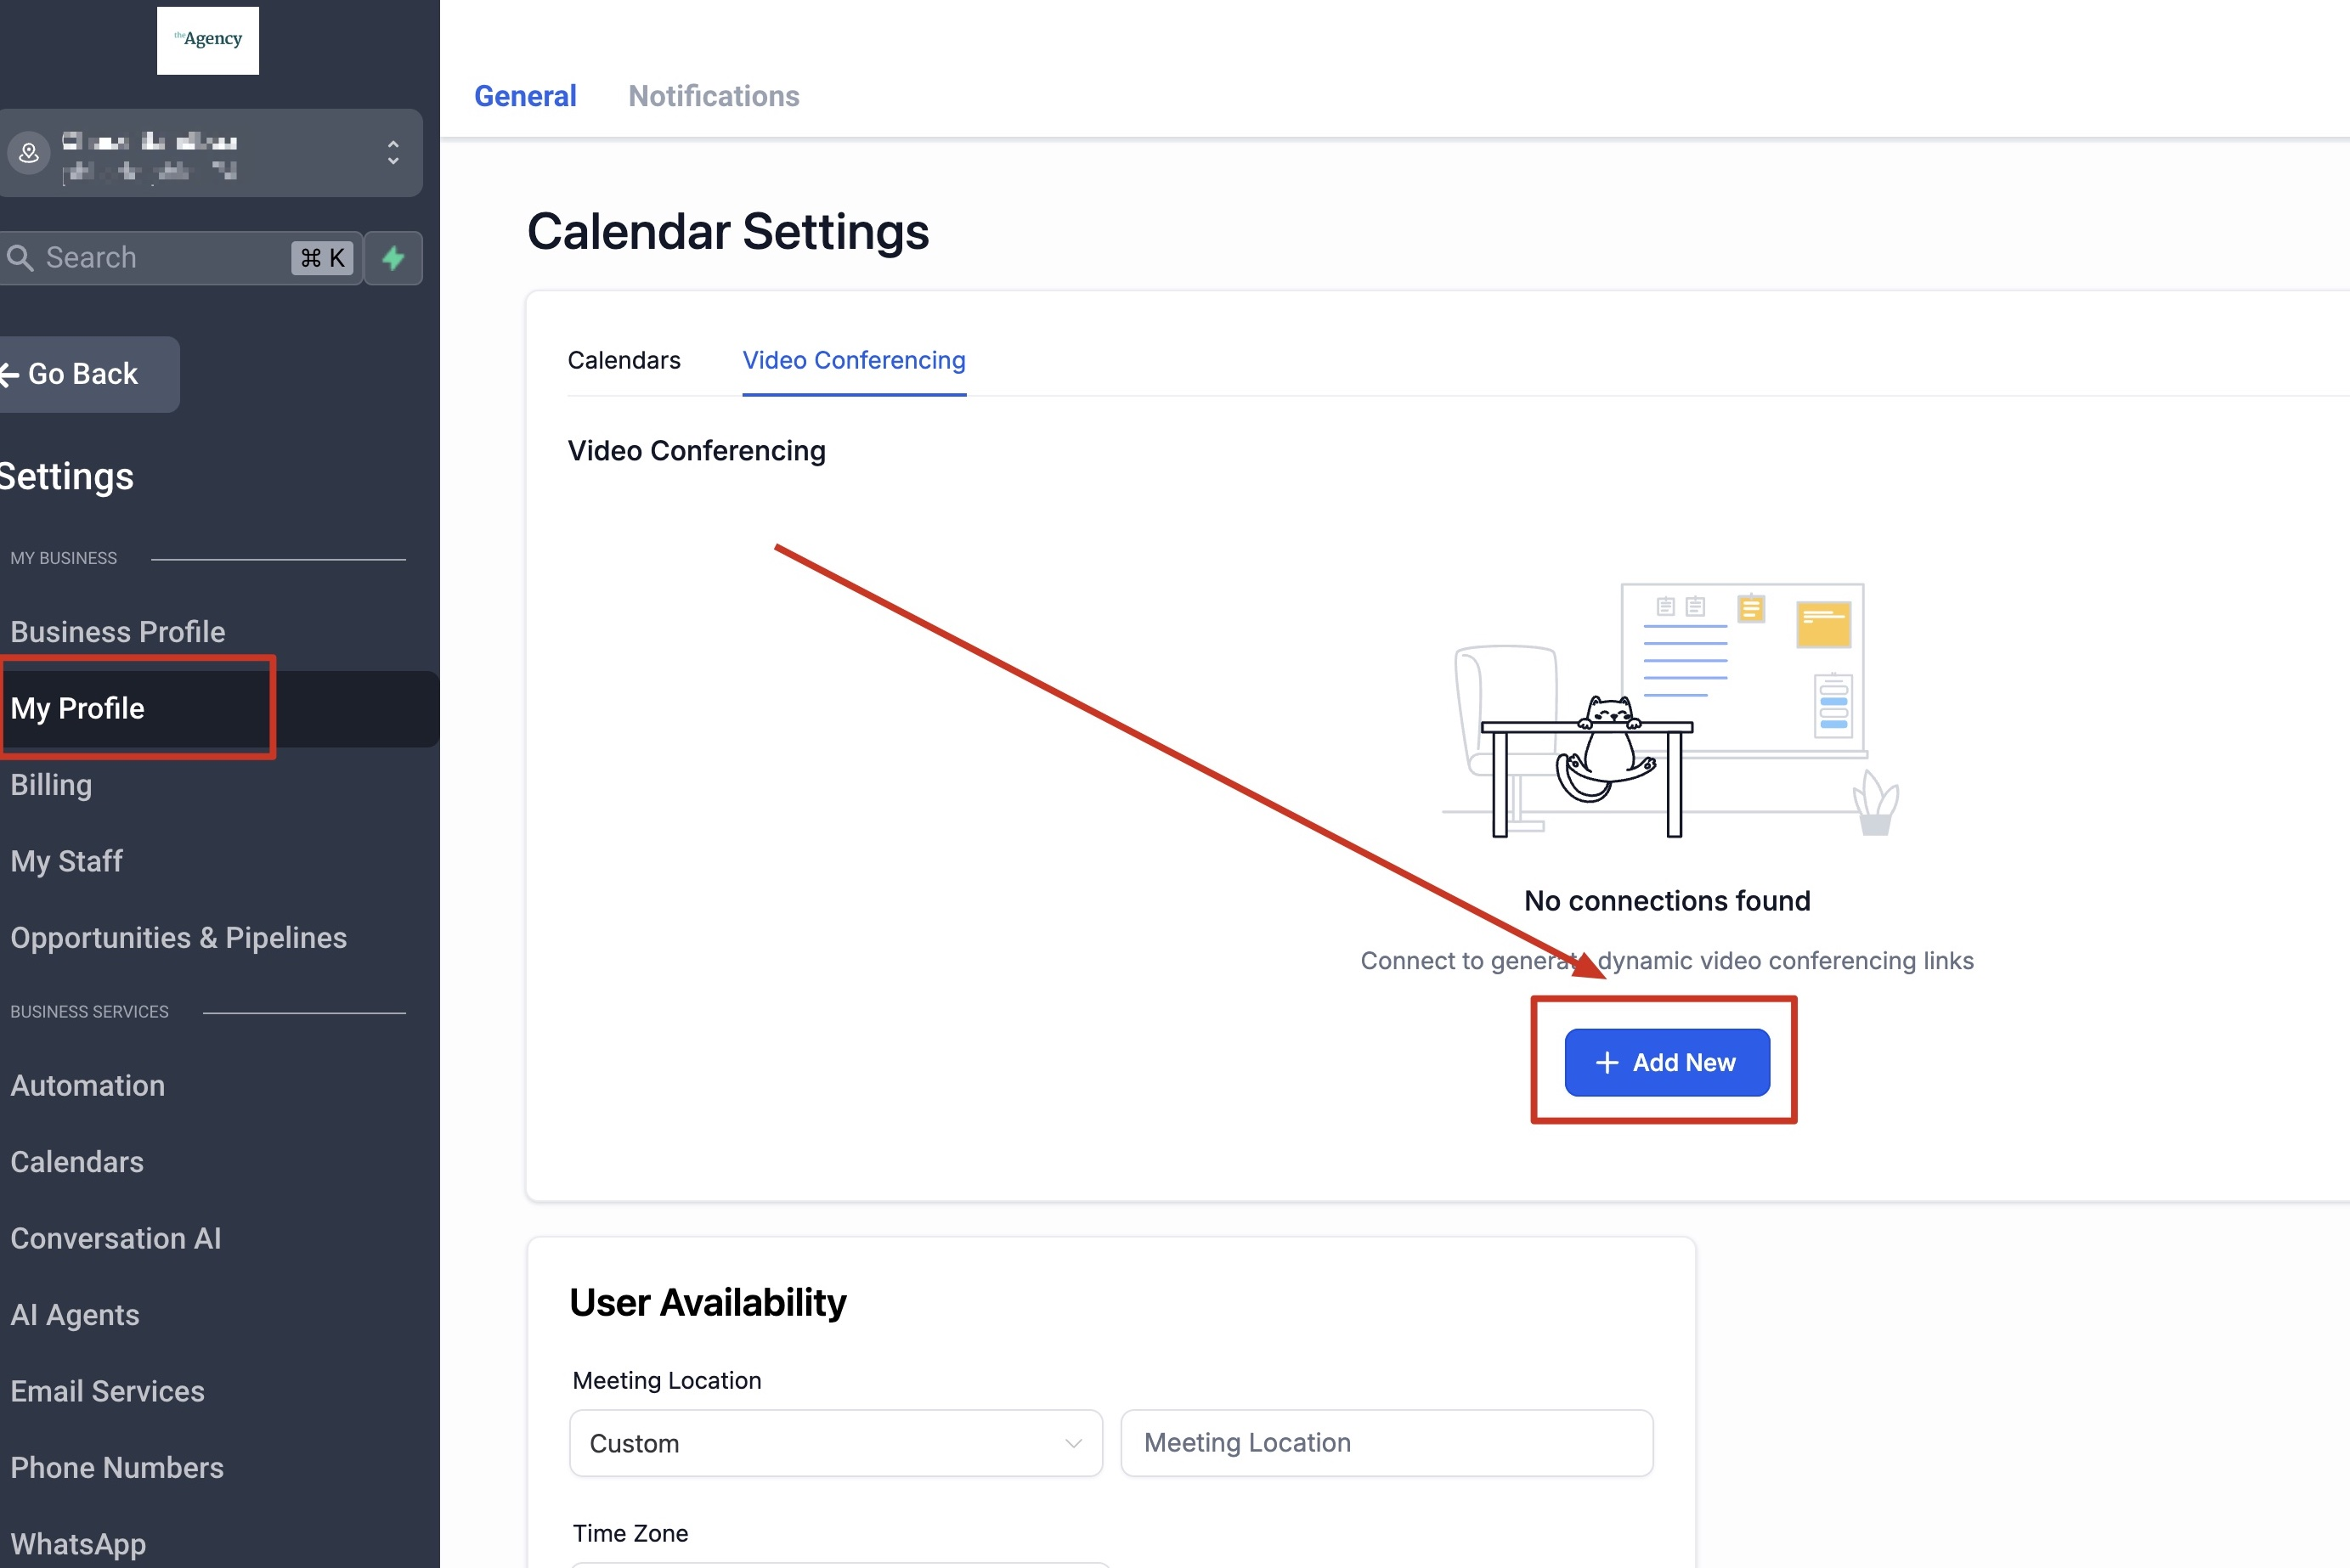Click the lightning bolt quick actions icon
The image size is (2350, 1568).
(x=393, y=258)
